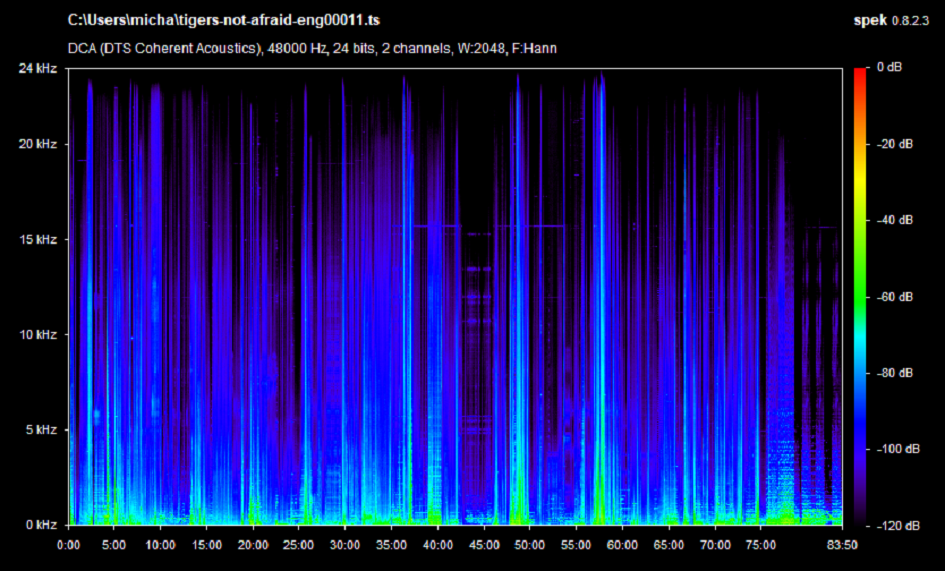945x571 pixels.
Task: Click the 25:00 time axis marker
Action: click(x=299, y=545)
